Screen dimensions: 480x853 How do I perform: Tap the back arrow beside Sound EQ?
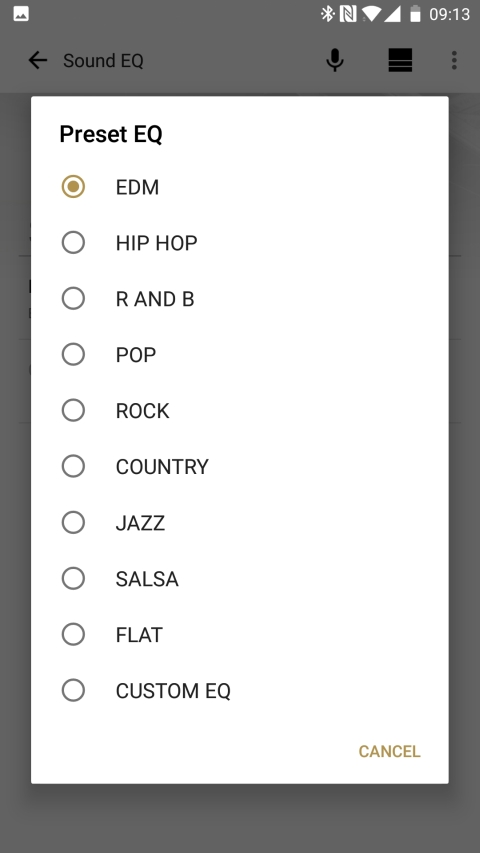(x=38, y=60)
